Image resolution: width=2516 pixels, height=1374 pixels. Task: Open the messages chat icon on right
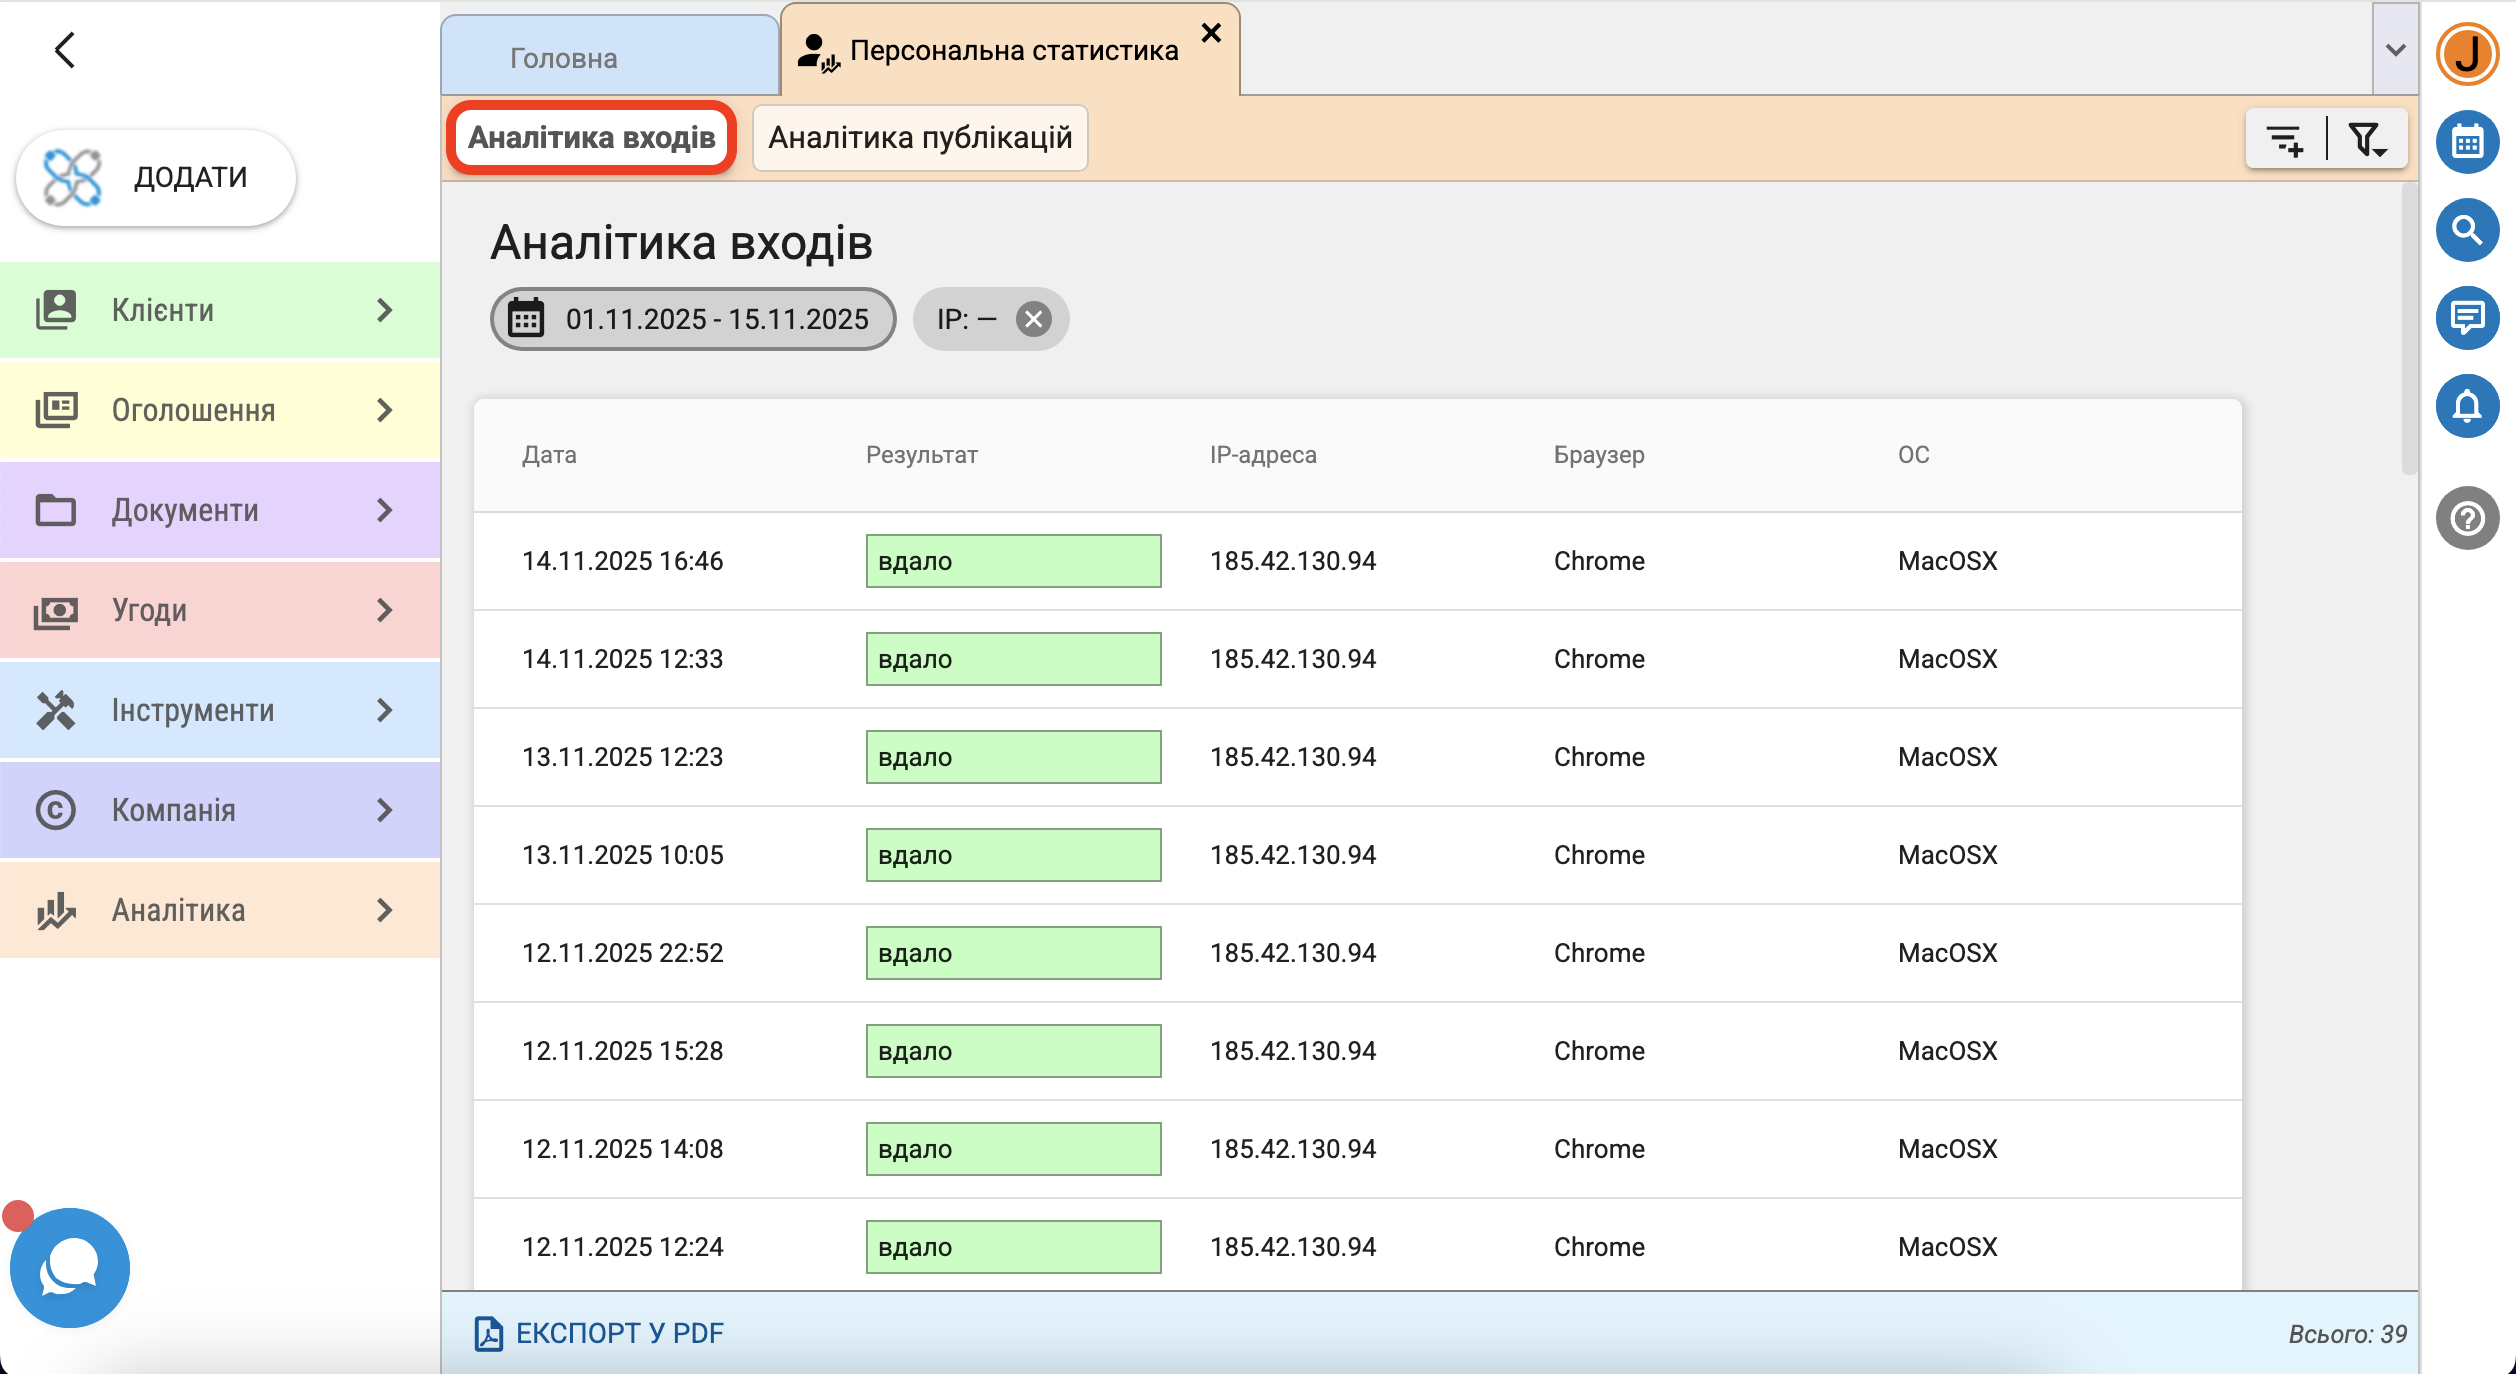pyautogui.click(x=2467, y=318)
